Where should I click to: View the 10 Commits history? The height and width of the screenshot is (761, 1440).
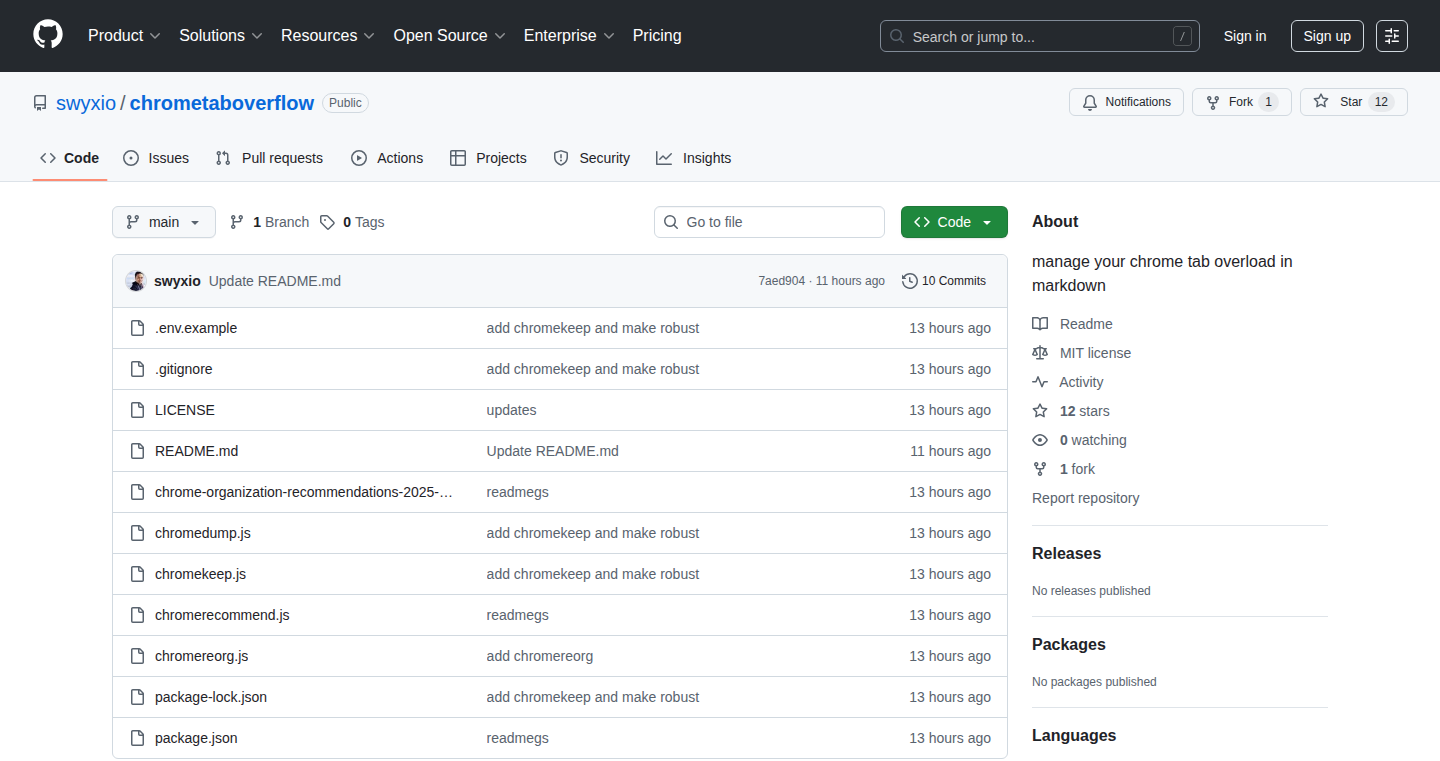tap(944, 281)
